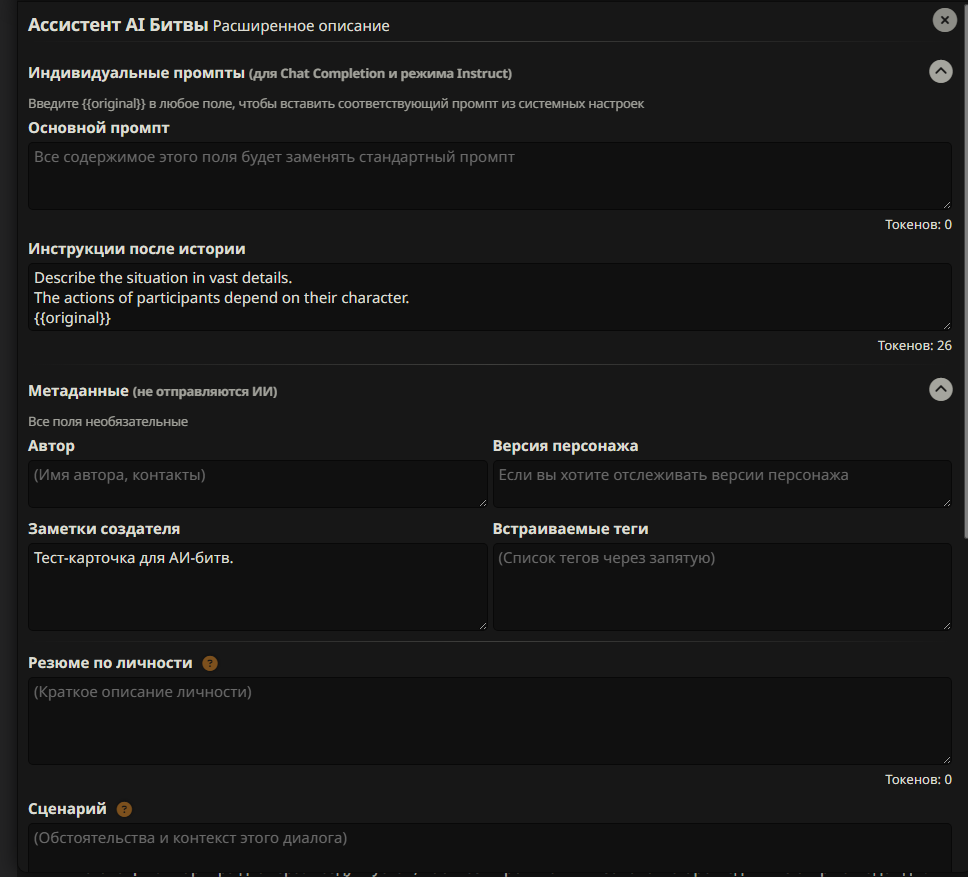The height and width of the screenshot is (877, 968).
Task: Open help icon beside Резюме по личности
Action: pos(210,663)
